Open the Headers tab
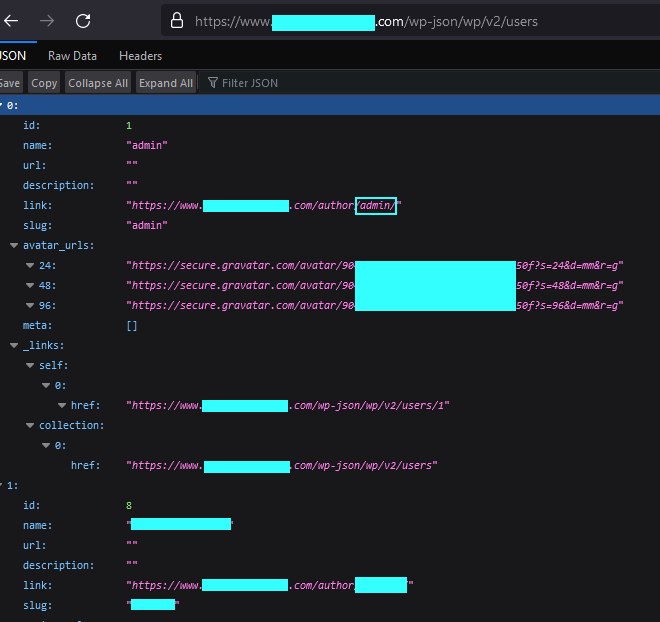This screenshot has height=622, width=660. [x=141, y=56]
